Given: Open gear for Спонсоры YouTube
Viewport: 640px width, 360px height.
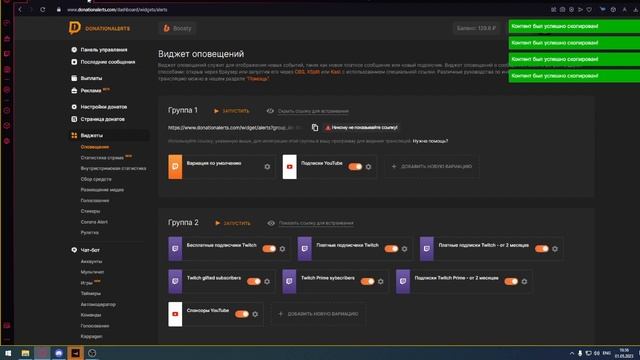Looking at the screenshot, I should pyautogui.click(x=255, y=314).
